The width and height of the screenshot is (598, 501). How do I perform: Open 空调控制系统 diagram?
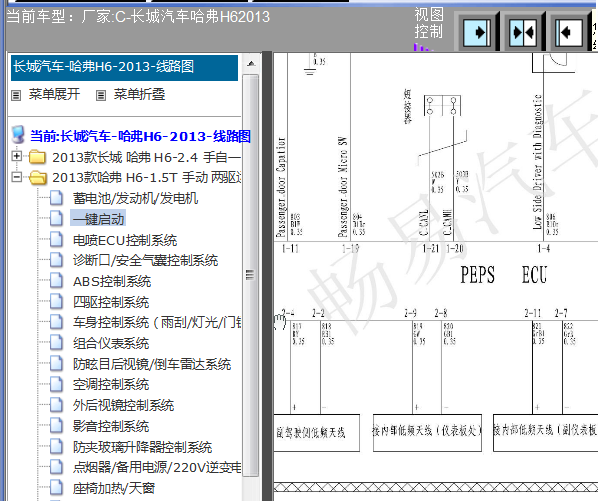111,384
